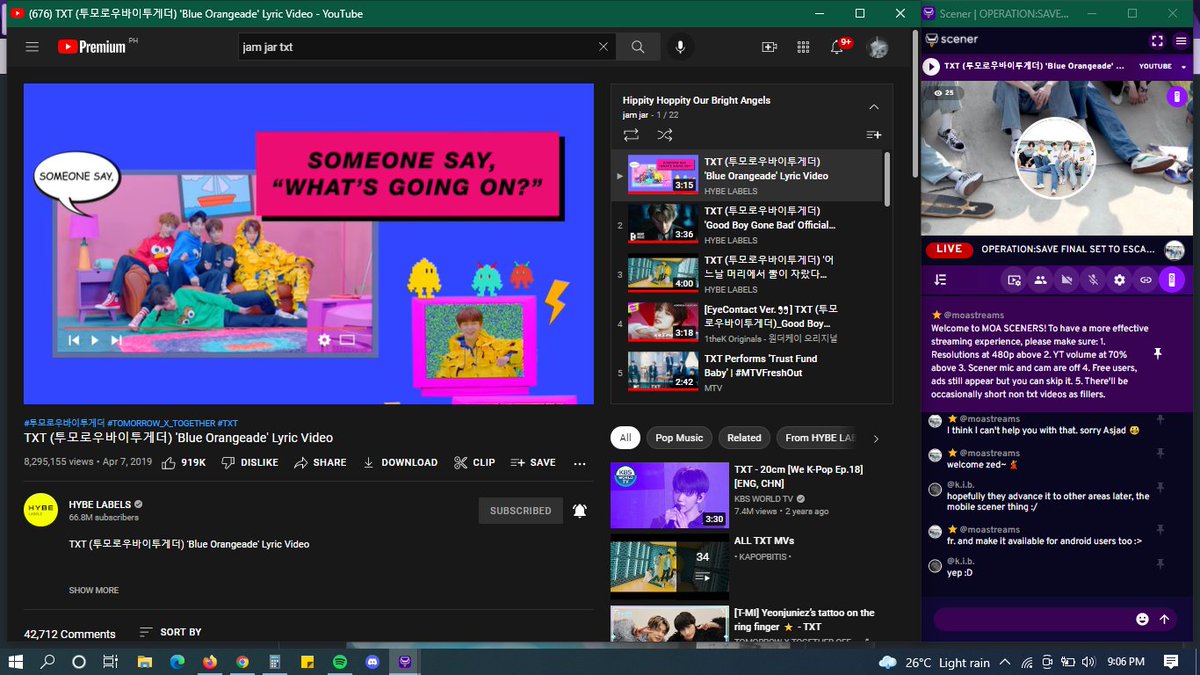The height and width of the screenshot is (675, 1200).
Task: Scener LIVE badge
Action: pos(949,249)
